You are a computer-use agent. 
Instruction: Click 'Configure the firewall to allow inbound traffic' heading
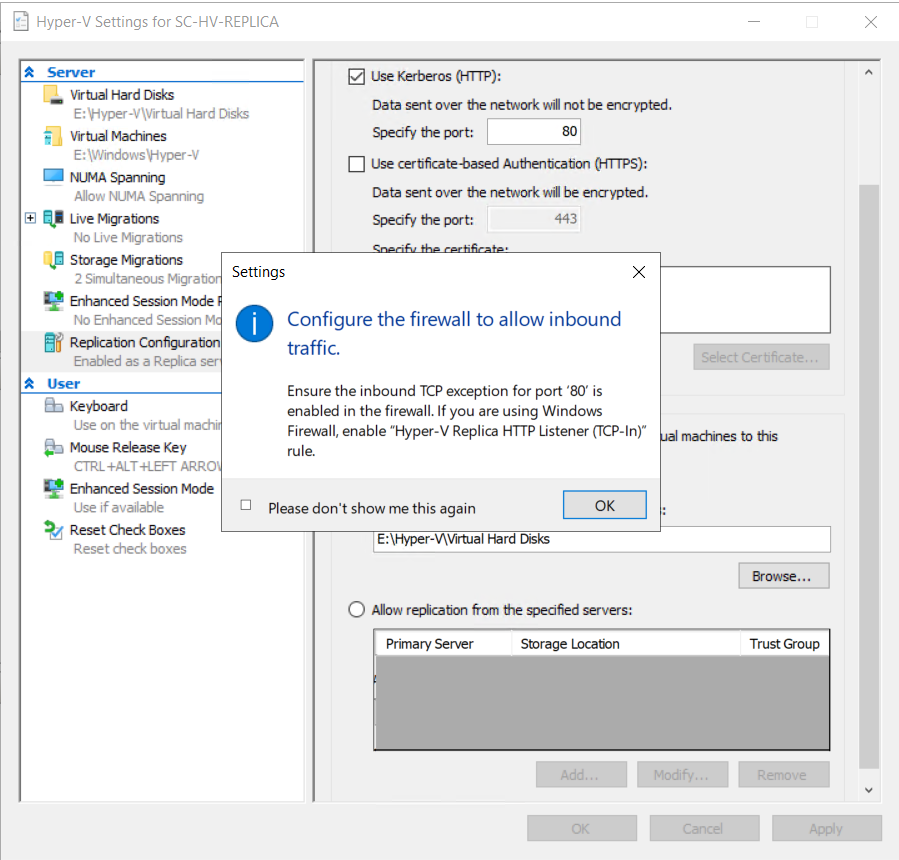tap(454, 333)
